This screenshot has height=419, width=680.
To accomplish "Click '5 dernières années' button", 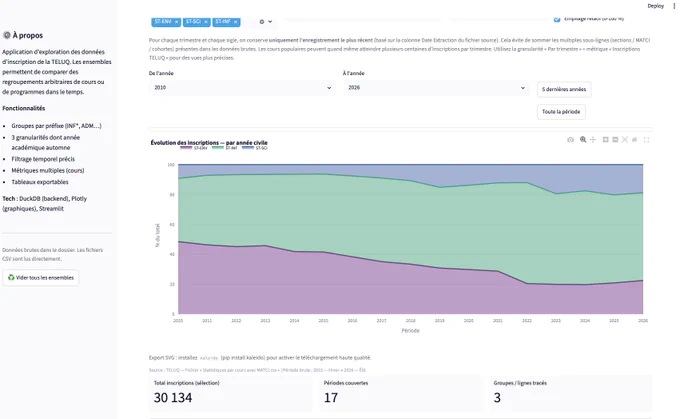I will click(564, 89).
